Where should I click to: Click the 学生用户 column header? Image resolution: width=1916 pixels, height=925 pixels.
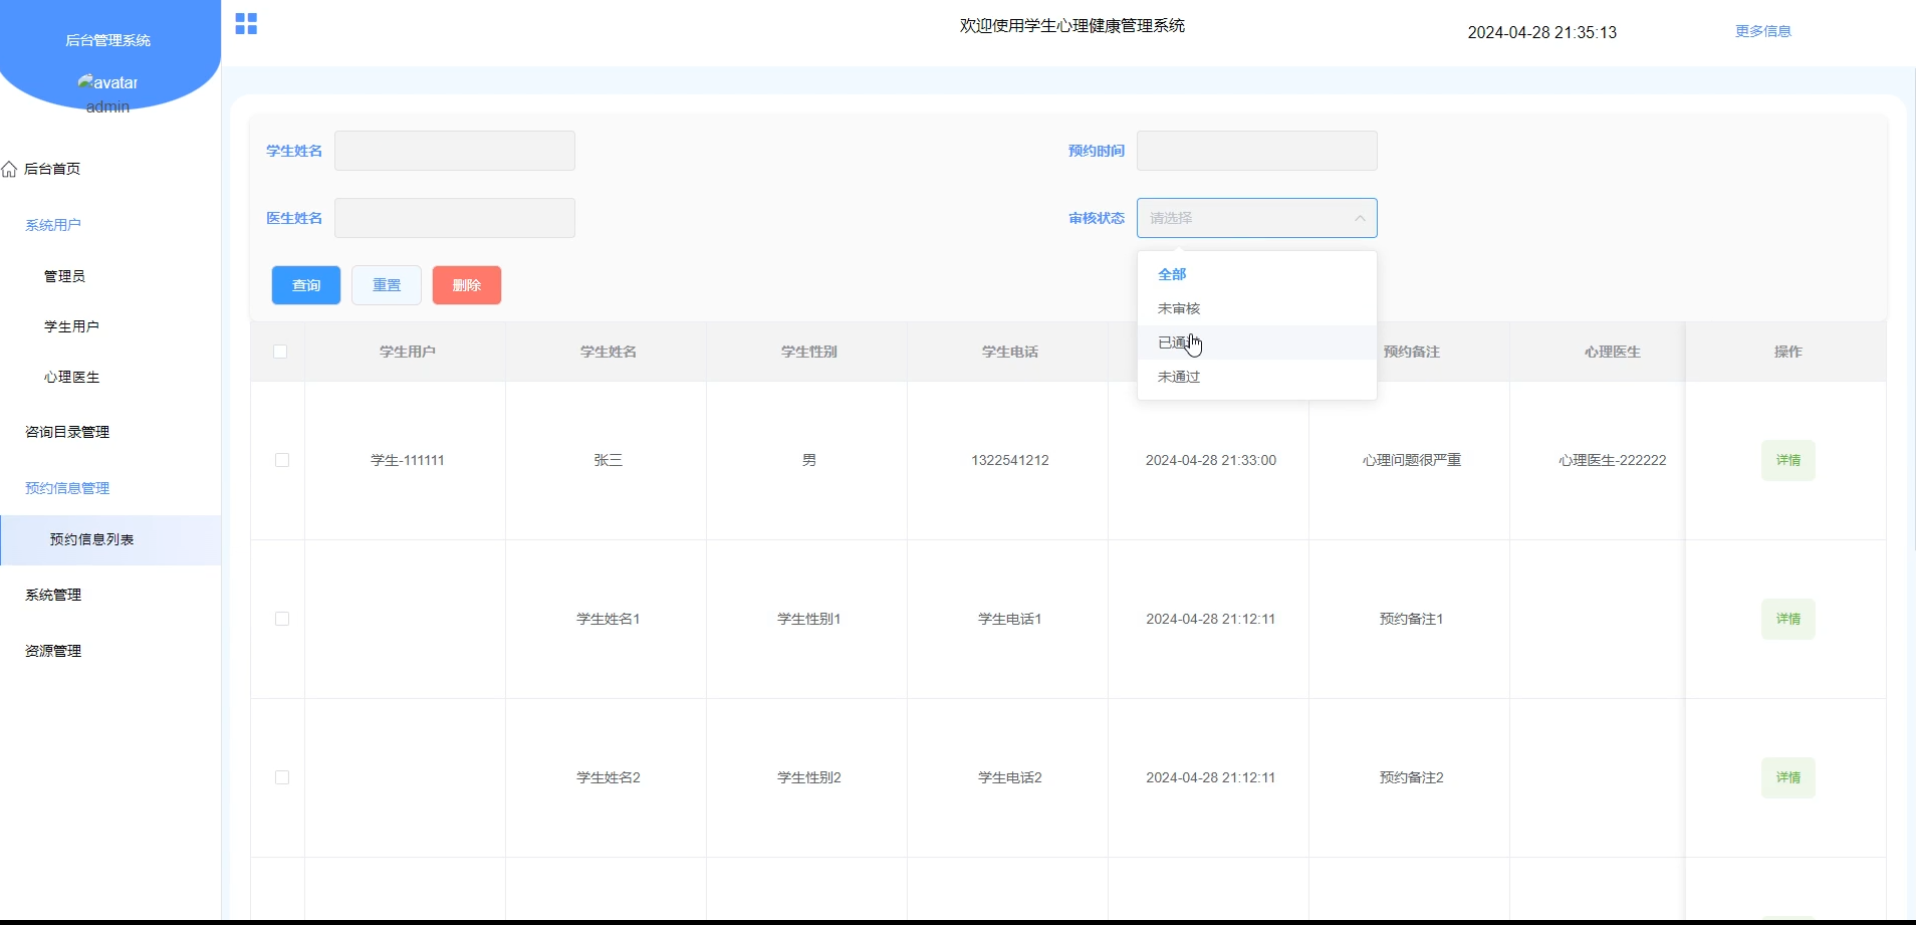(407, 352)
